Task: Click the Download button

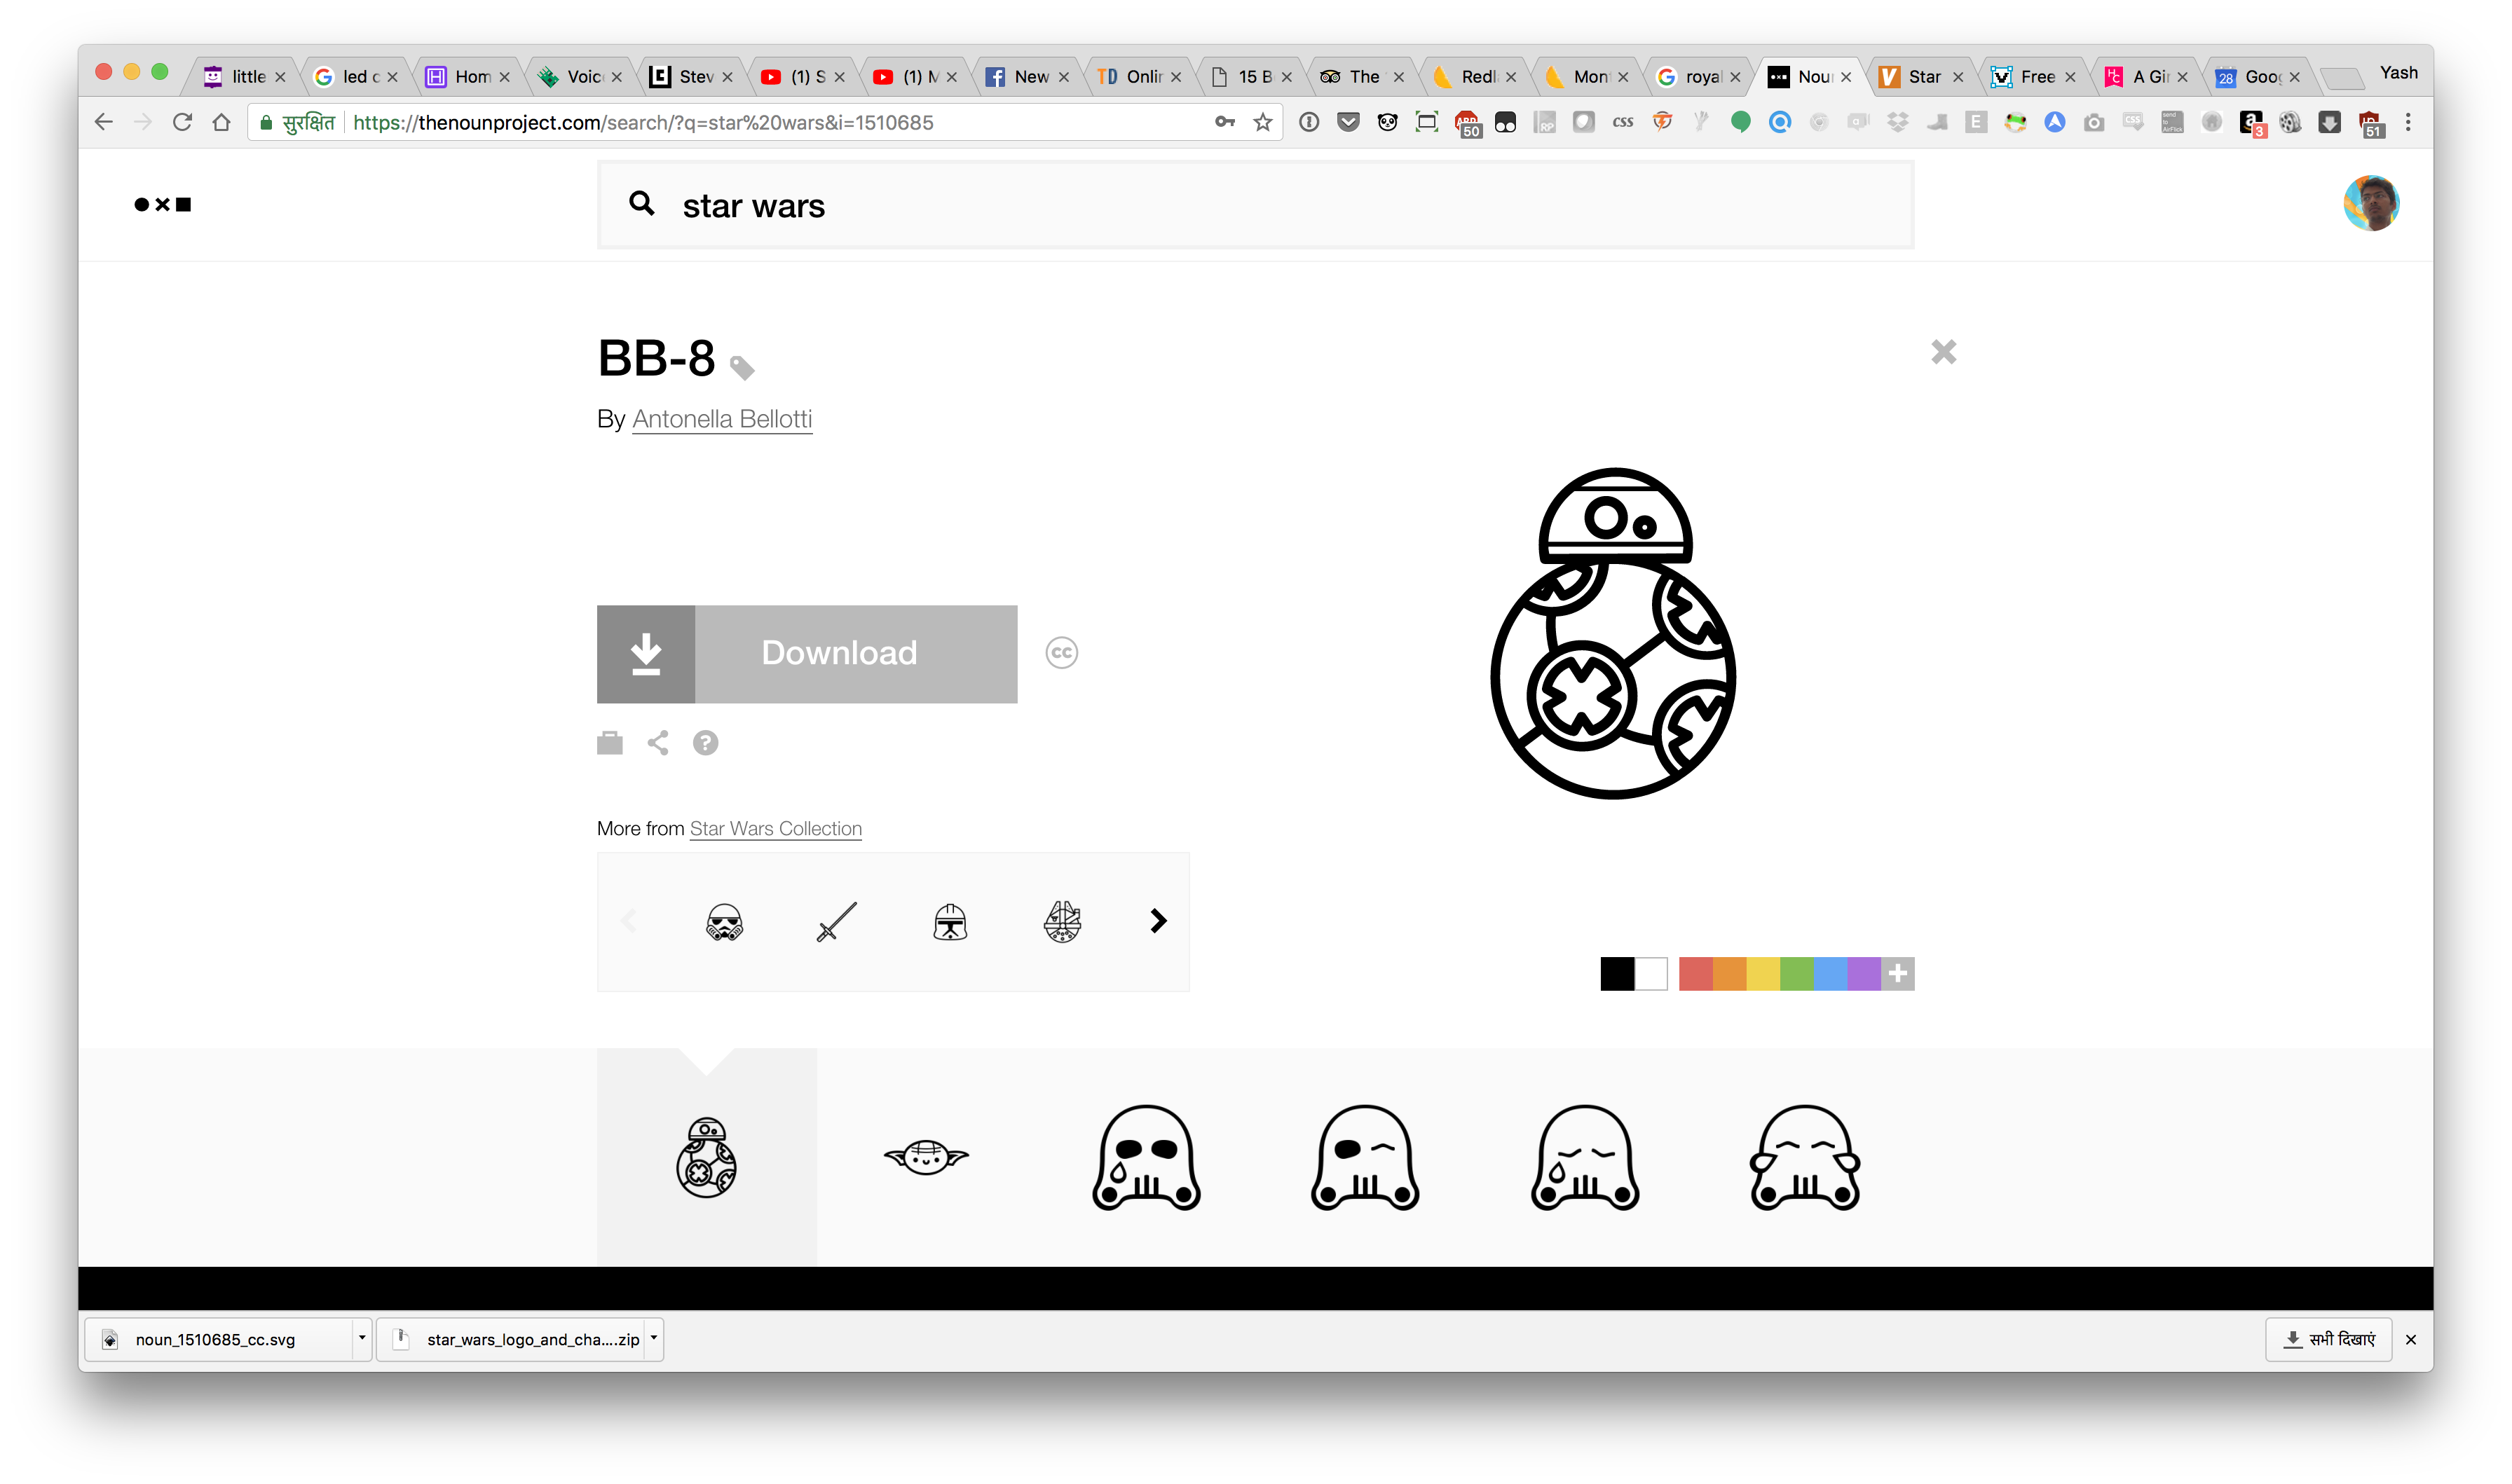Action: pos(807,653)
